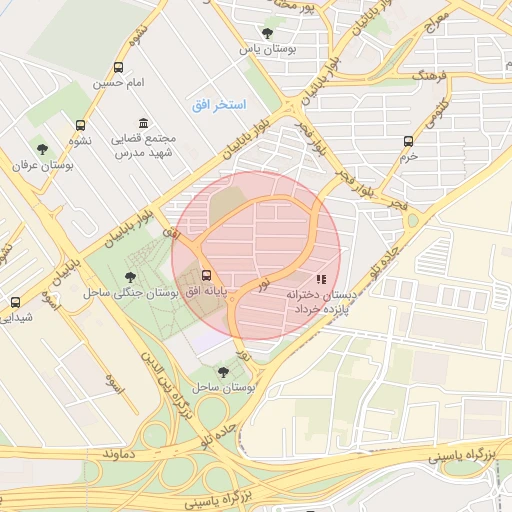
Task: Click the red highlighted circle area center
Action: (256, 255)
